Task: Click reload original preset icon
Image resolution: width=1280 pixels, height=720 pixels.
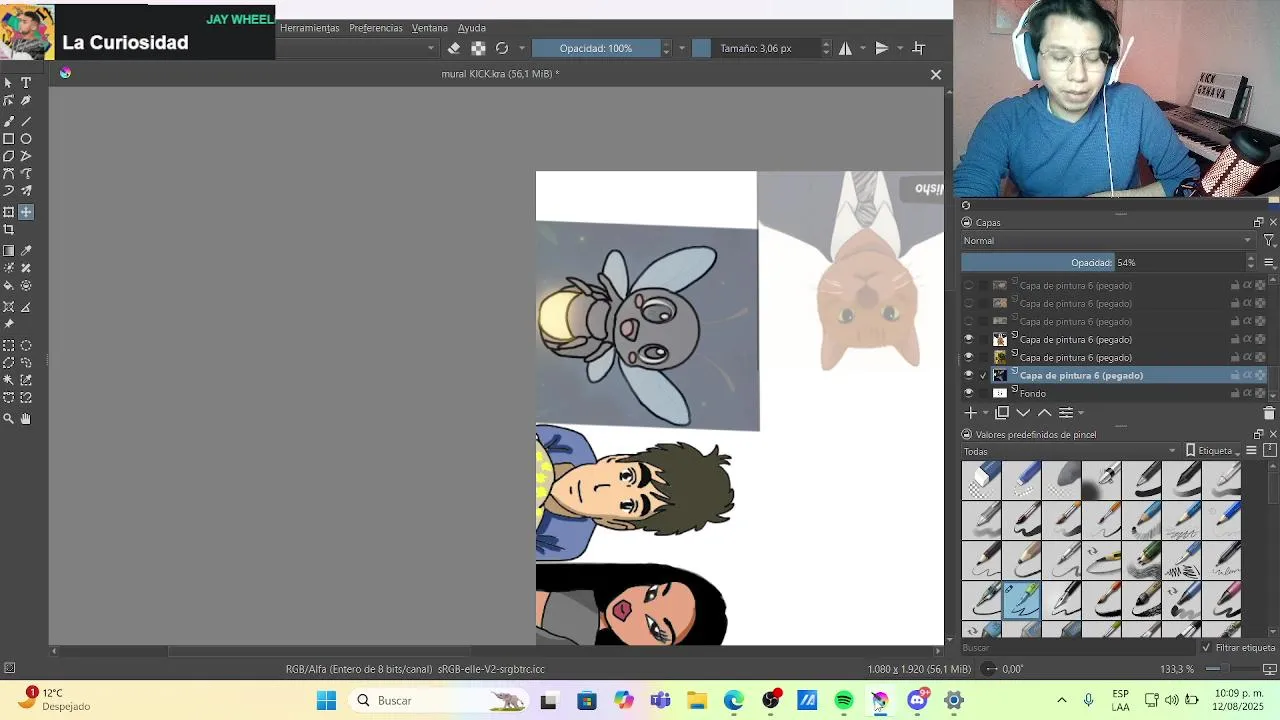Action: (502, 48)
